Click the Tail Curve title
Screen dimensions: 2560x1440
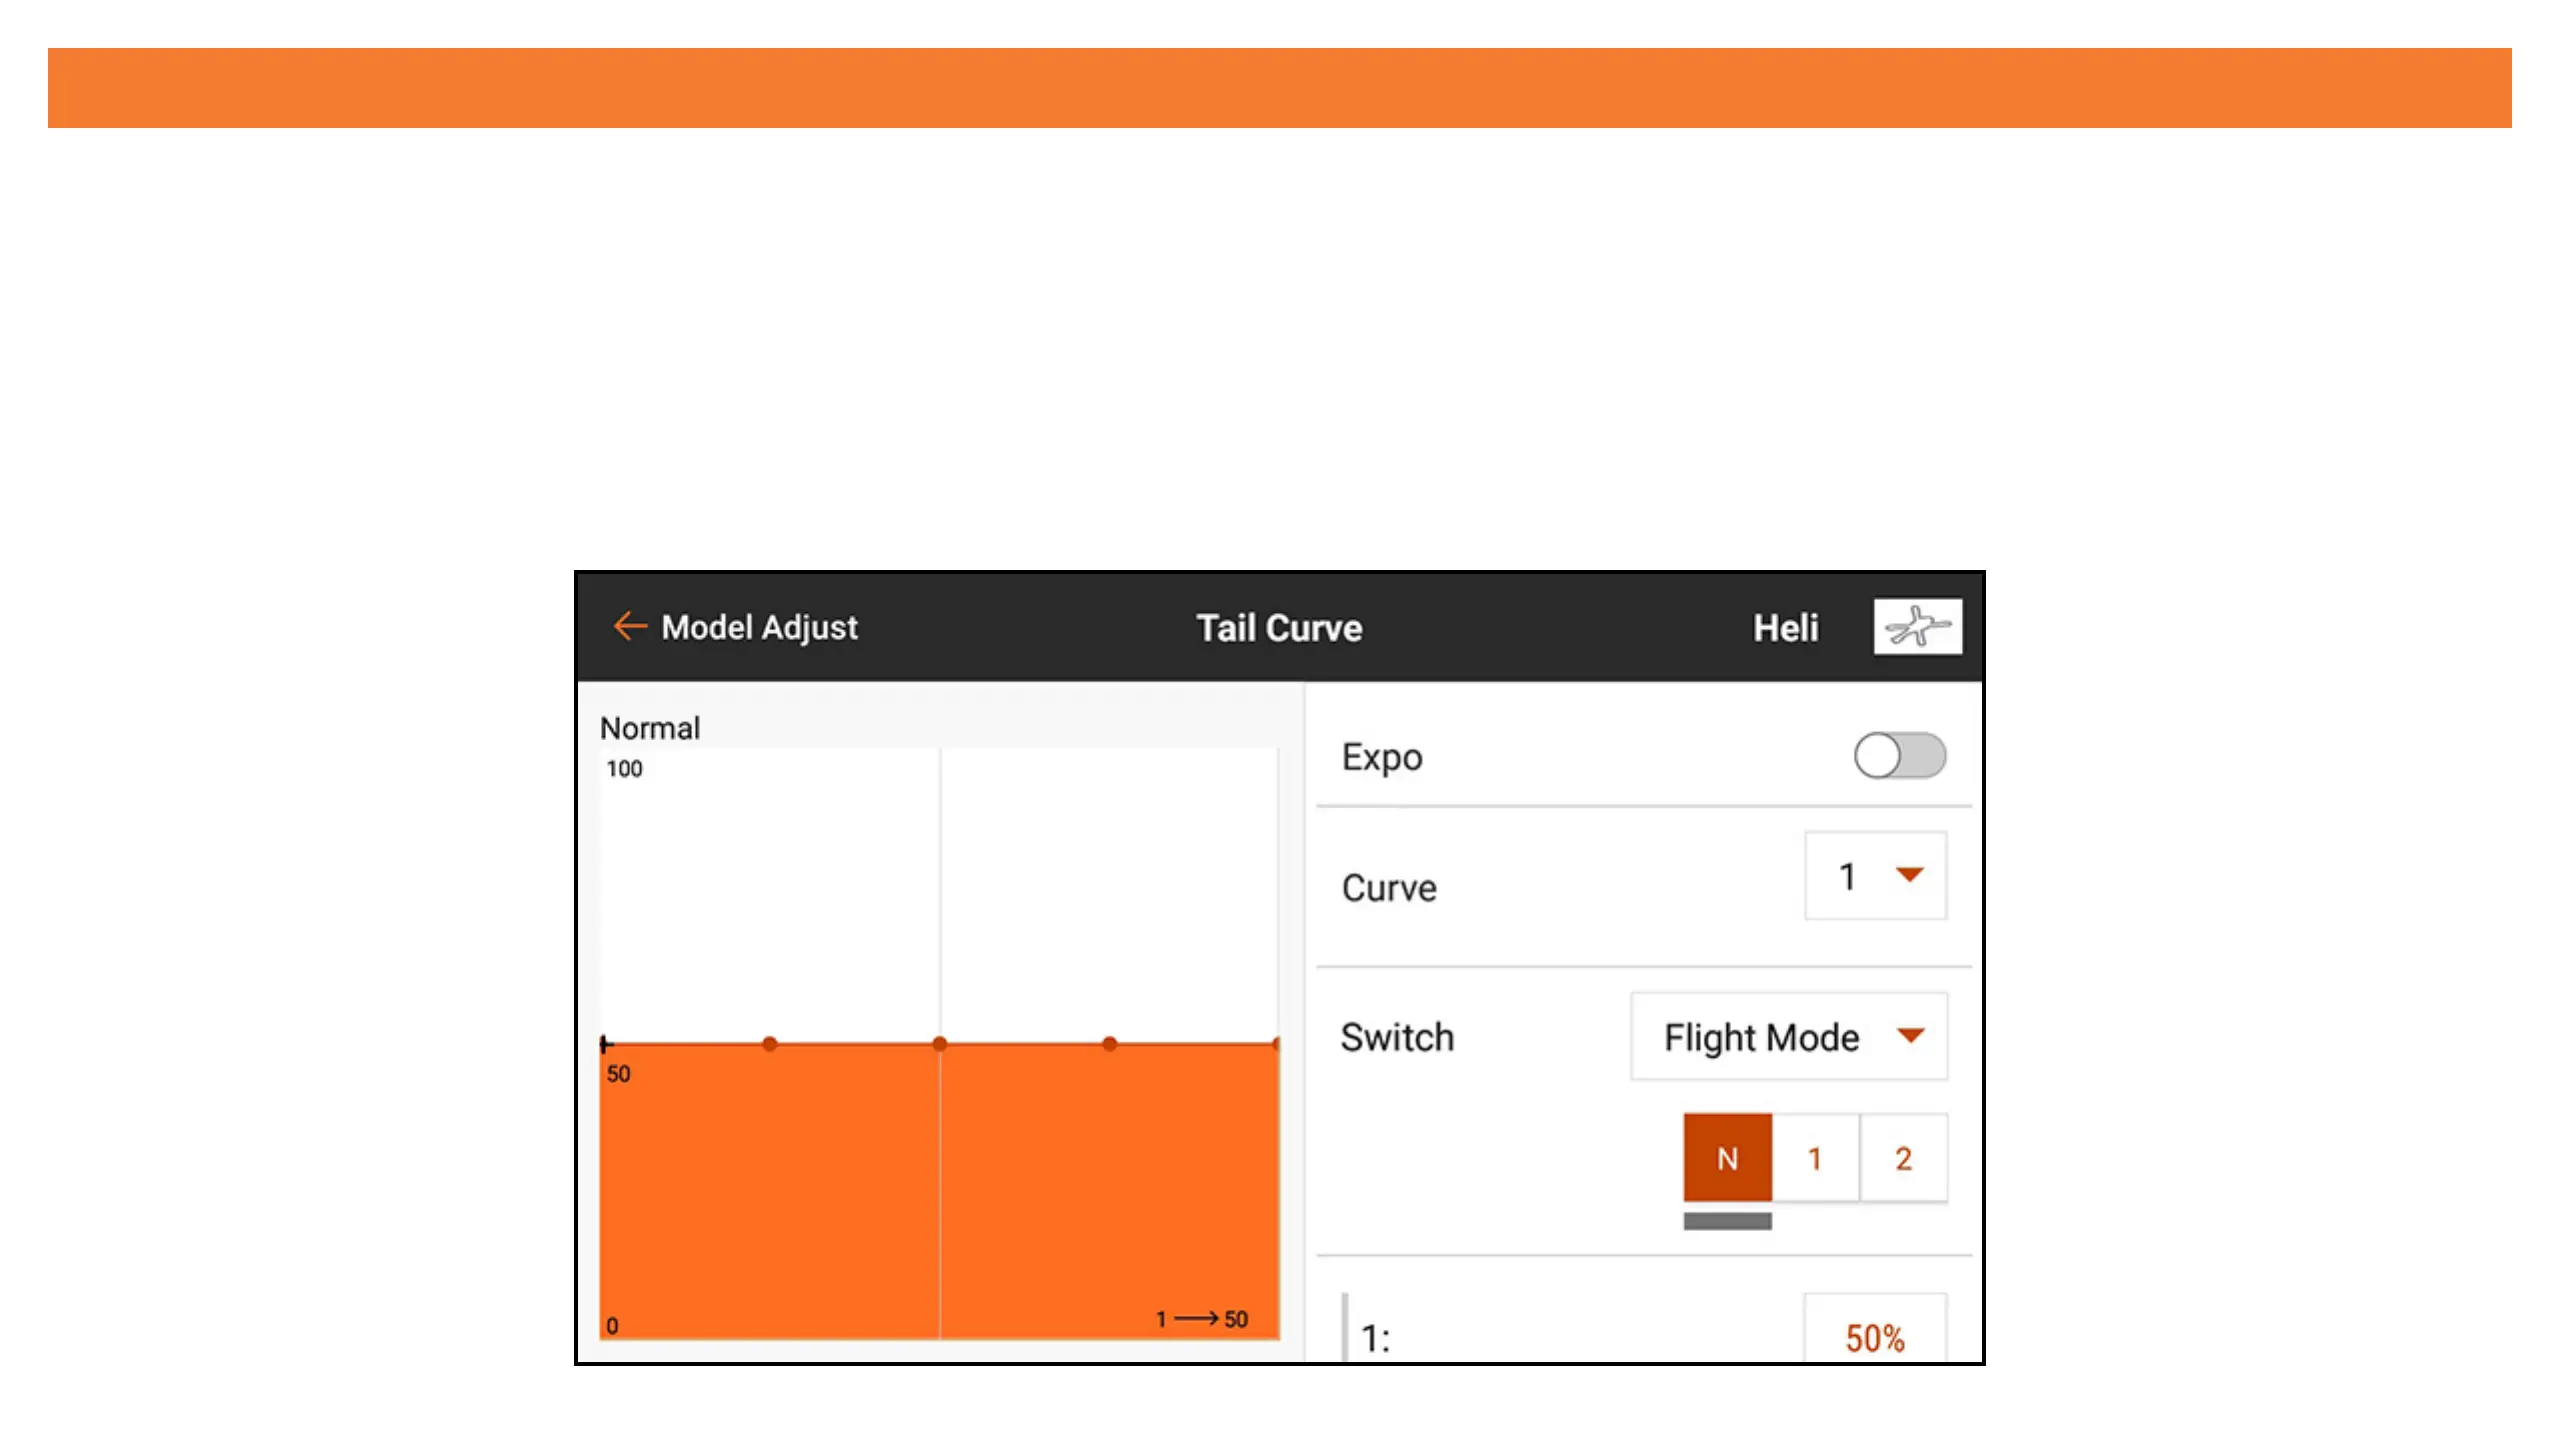(1279, 628)
